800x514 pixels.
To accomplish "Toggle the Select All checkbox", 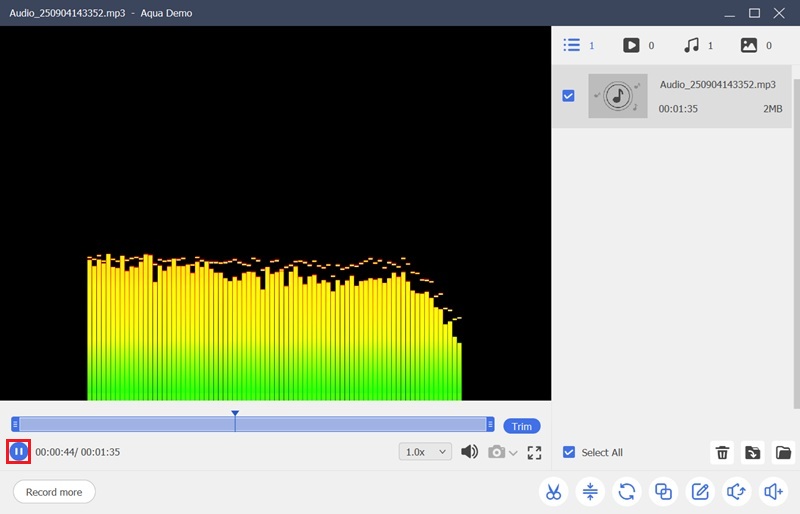I will (569, 452).
